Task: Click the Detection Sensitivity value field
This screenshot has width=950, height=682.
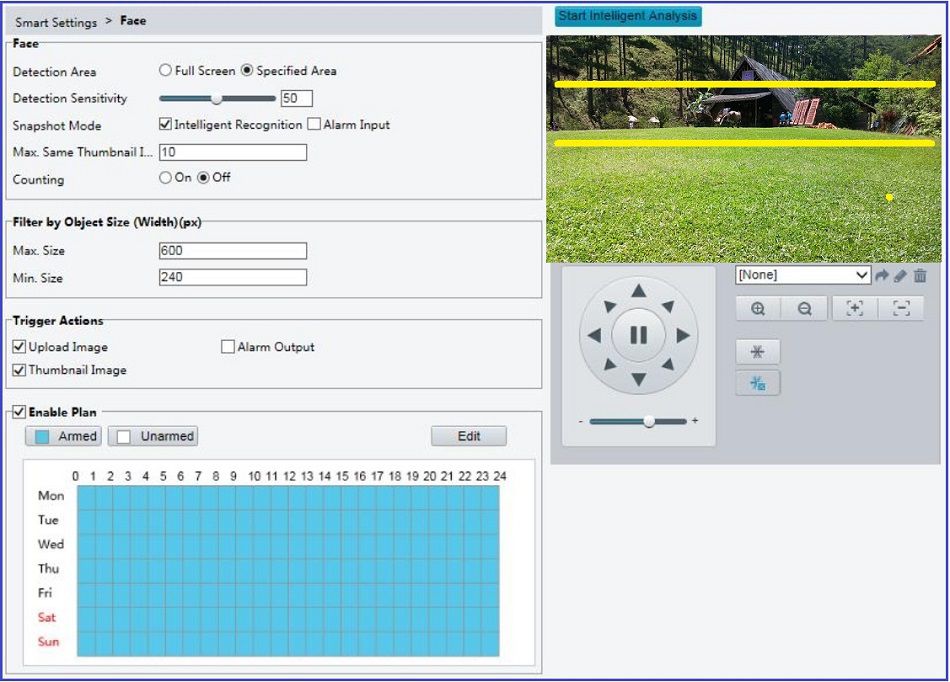Action: tap(297, 98)
